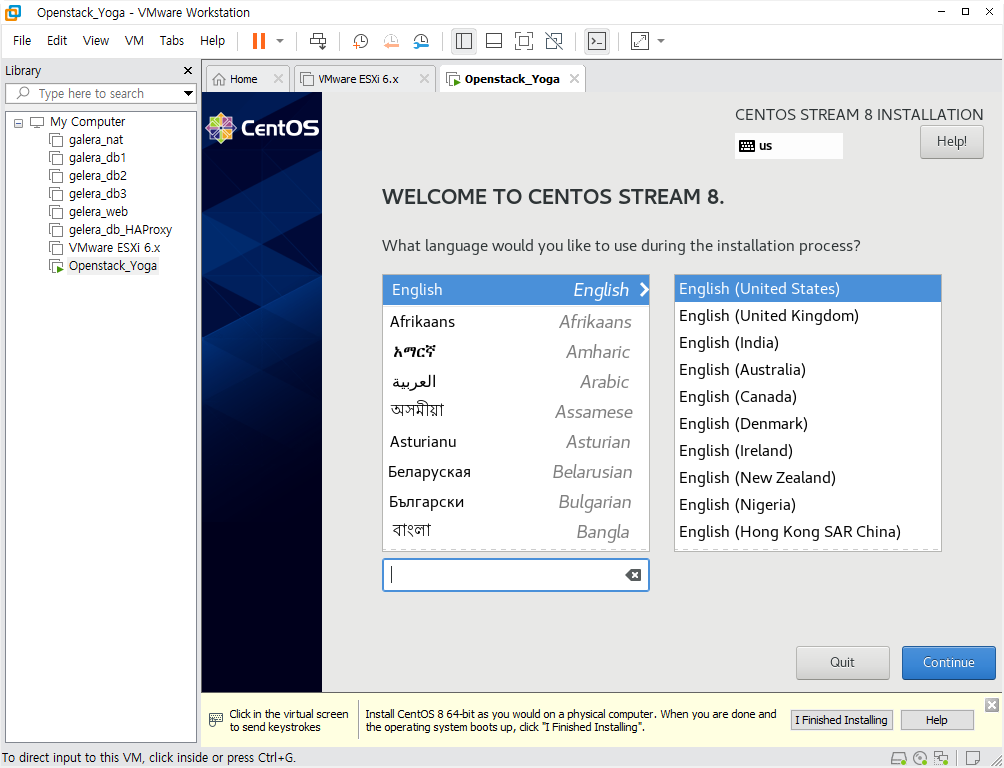This screenshot has height=768, width=1004.
Task: Switch to the Home tab
Action: click(x=243, y=79)
